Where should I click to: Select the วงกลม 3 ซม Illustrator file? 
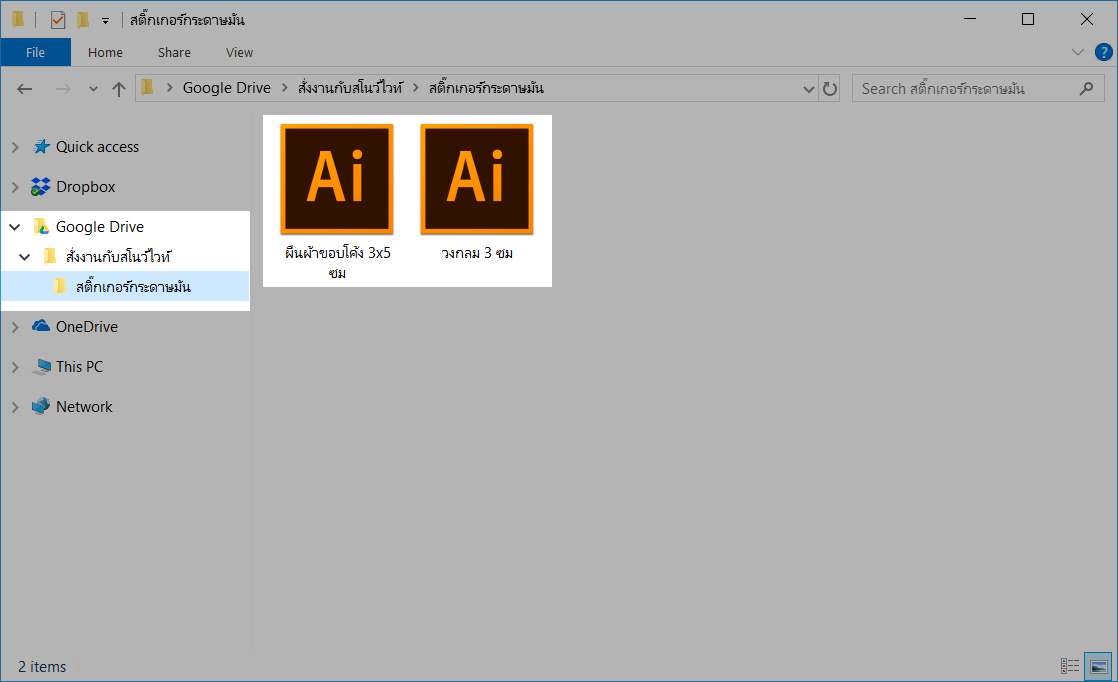(477, 179)
